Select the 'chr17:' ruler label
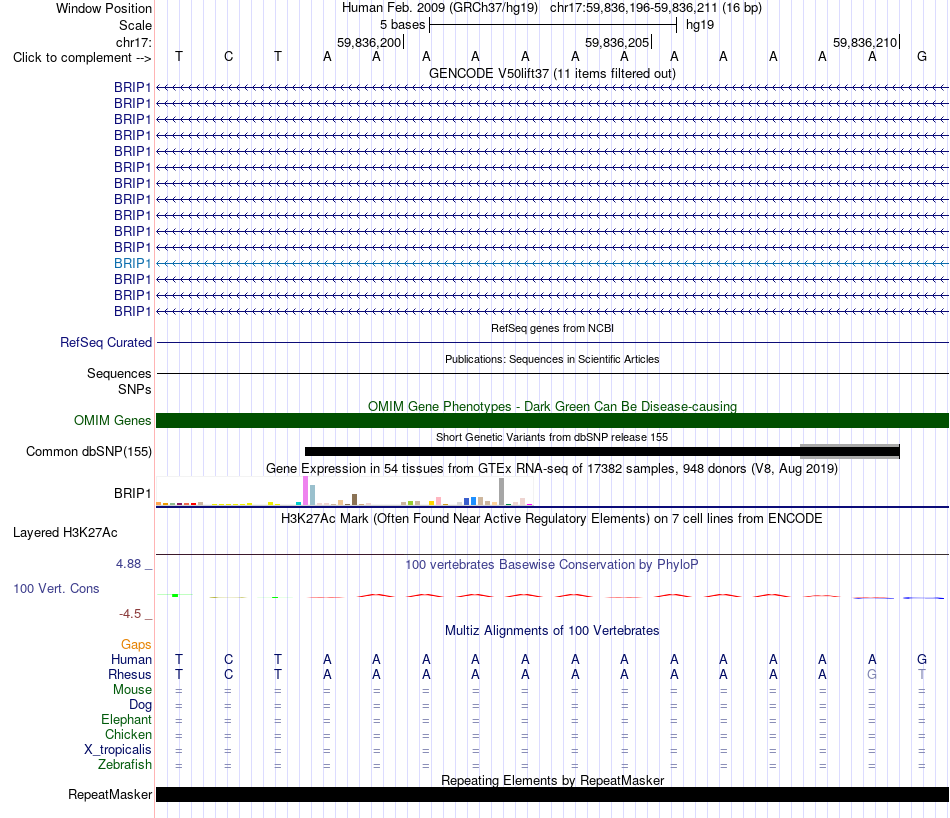 click(133, 42)
